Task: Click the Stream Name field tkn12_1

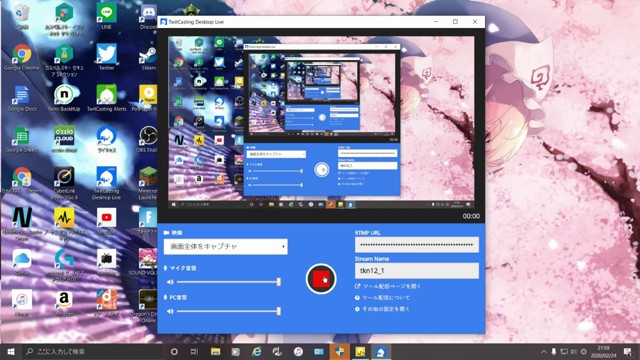Action: click(417, 271)
